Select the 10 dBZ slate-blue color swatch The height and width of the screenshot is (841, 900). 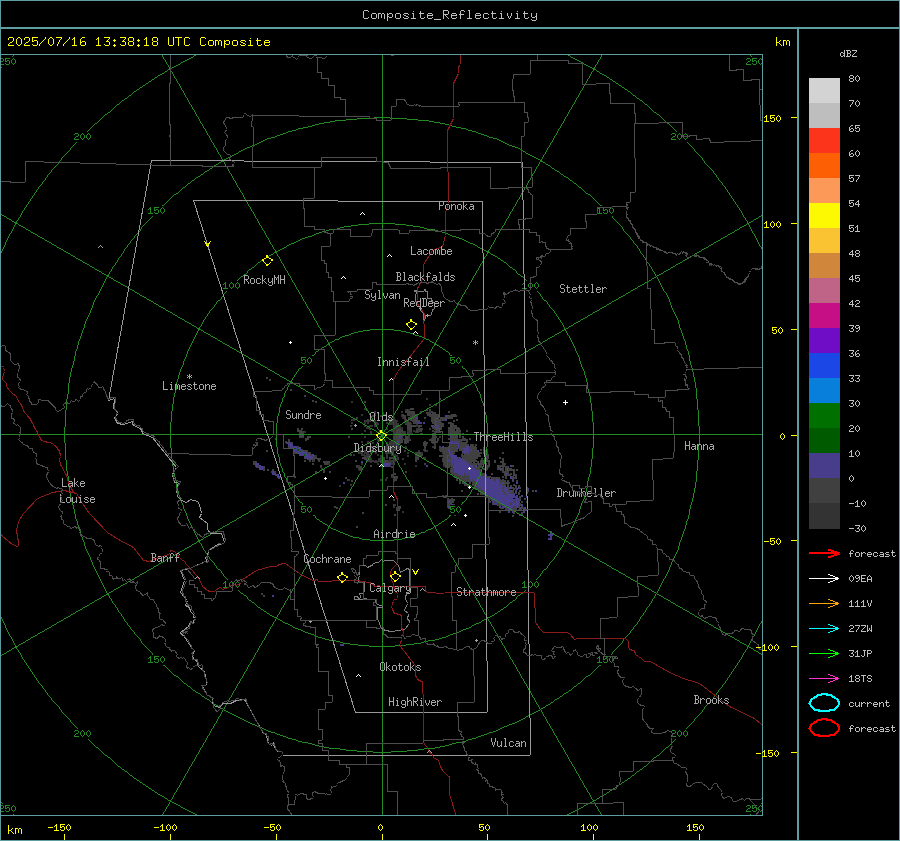824,466
